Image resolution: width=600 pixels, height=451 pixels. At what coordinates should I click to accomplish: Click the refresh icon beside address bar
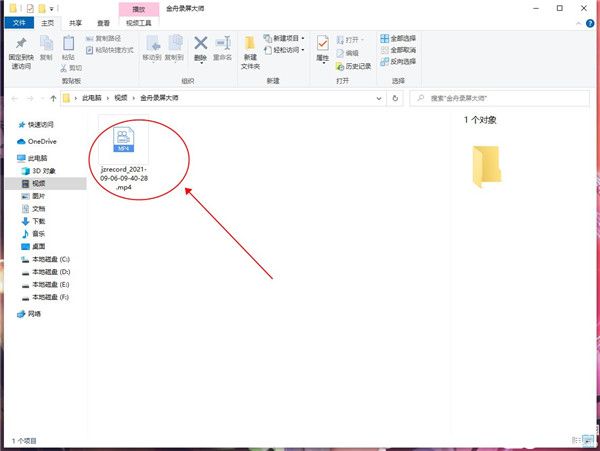pos(396,99)
